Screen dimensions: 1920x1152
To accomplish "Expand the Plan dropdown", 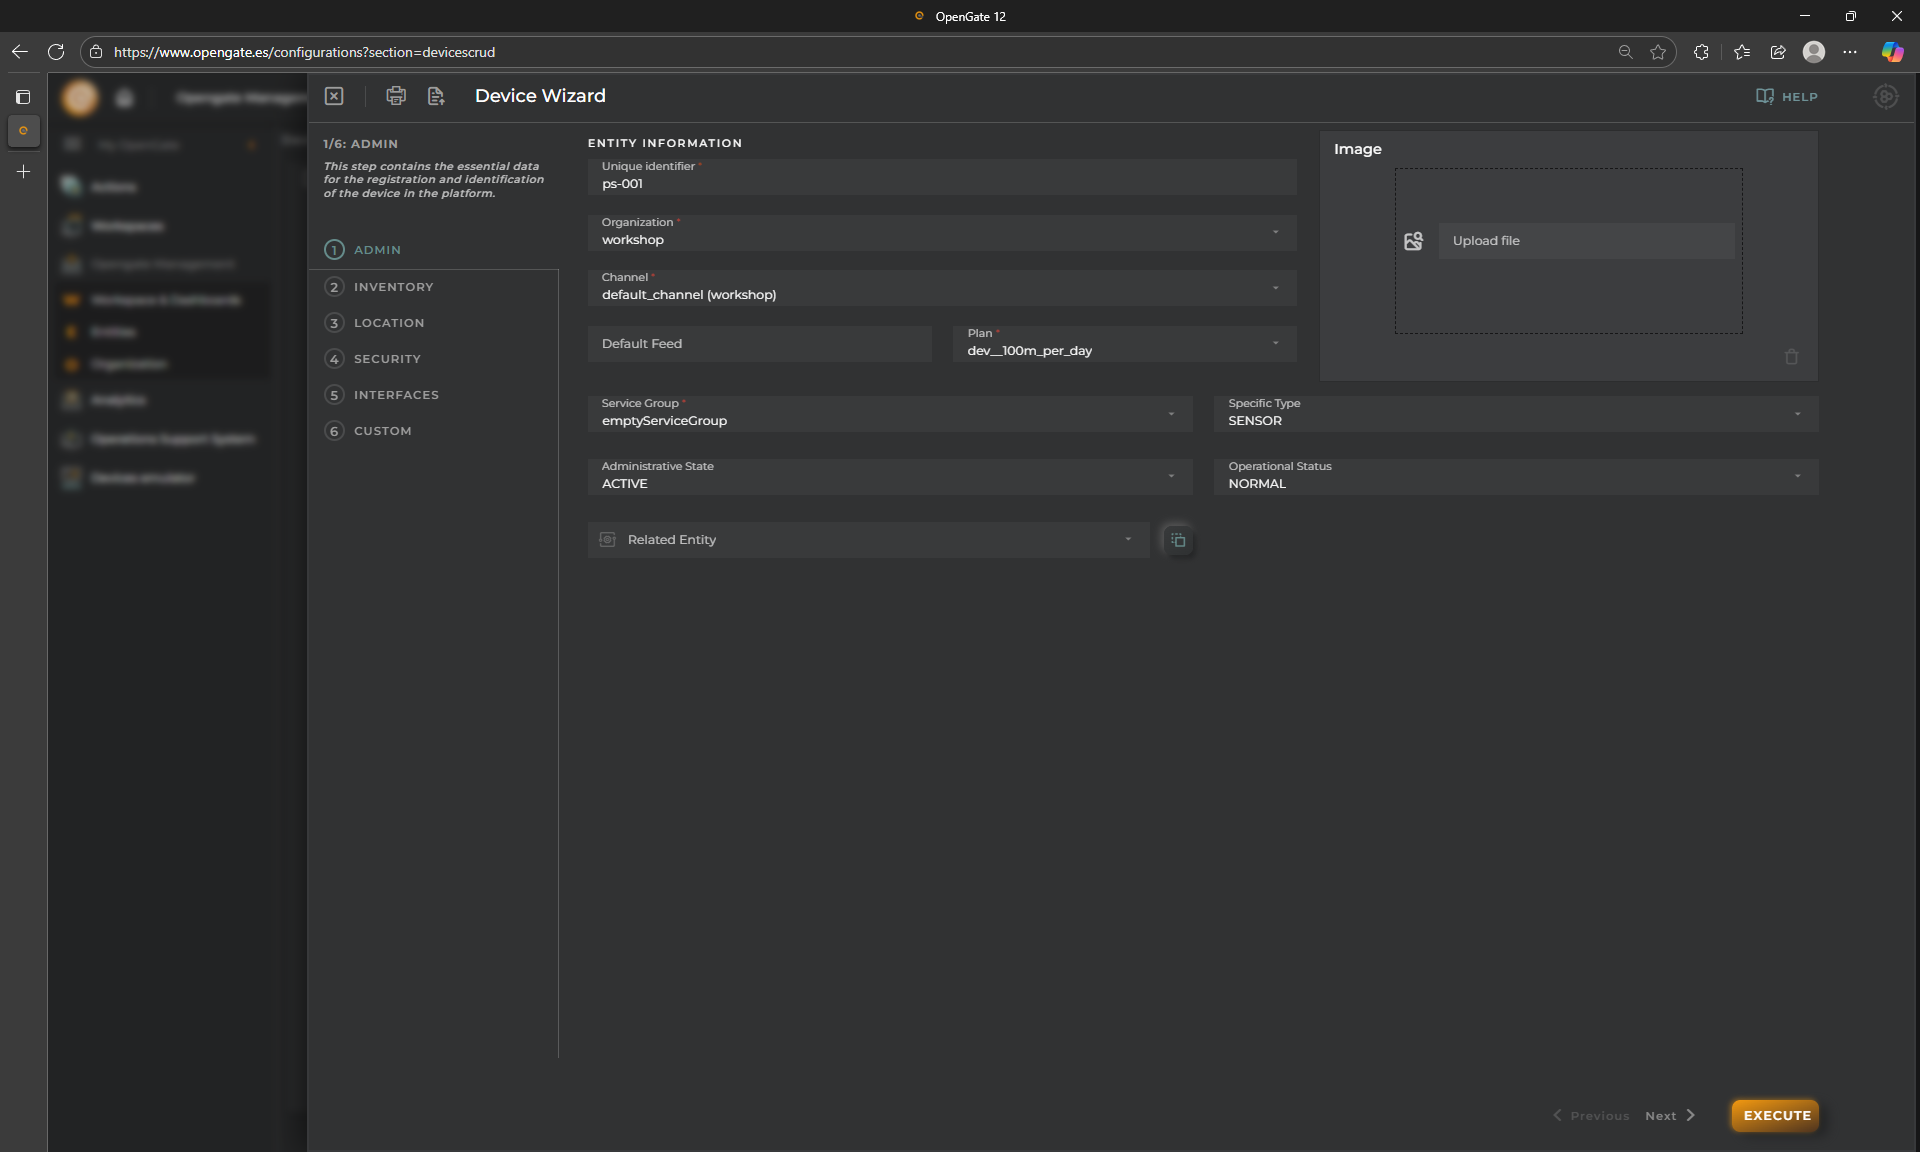I will [x=1275, y=343].
